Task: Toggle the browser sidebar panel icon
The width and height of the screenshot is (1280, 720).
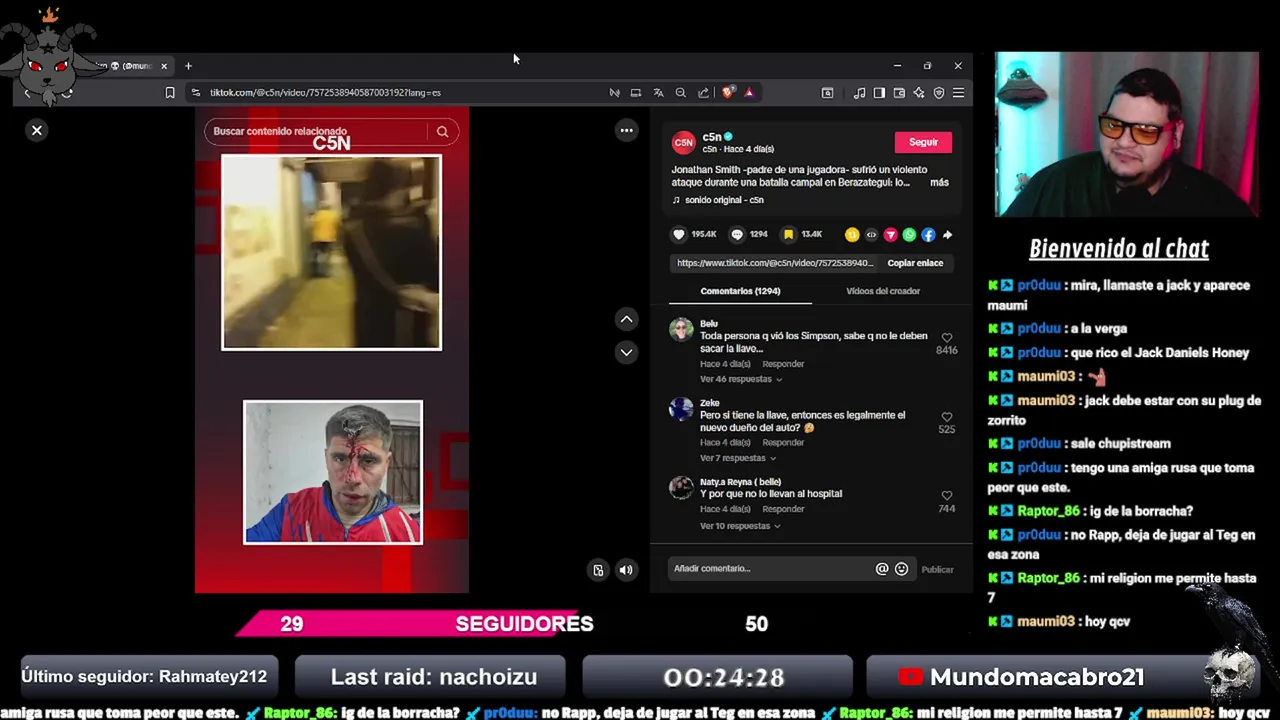Action: (x=879, y=93)
